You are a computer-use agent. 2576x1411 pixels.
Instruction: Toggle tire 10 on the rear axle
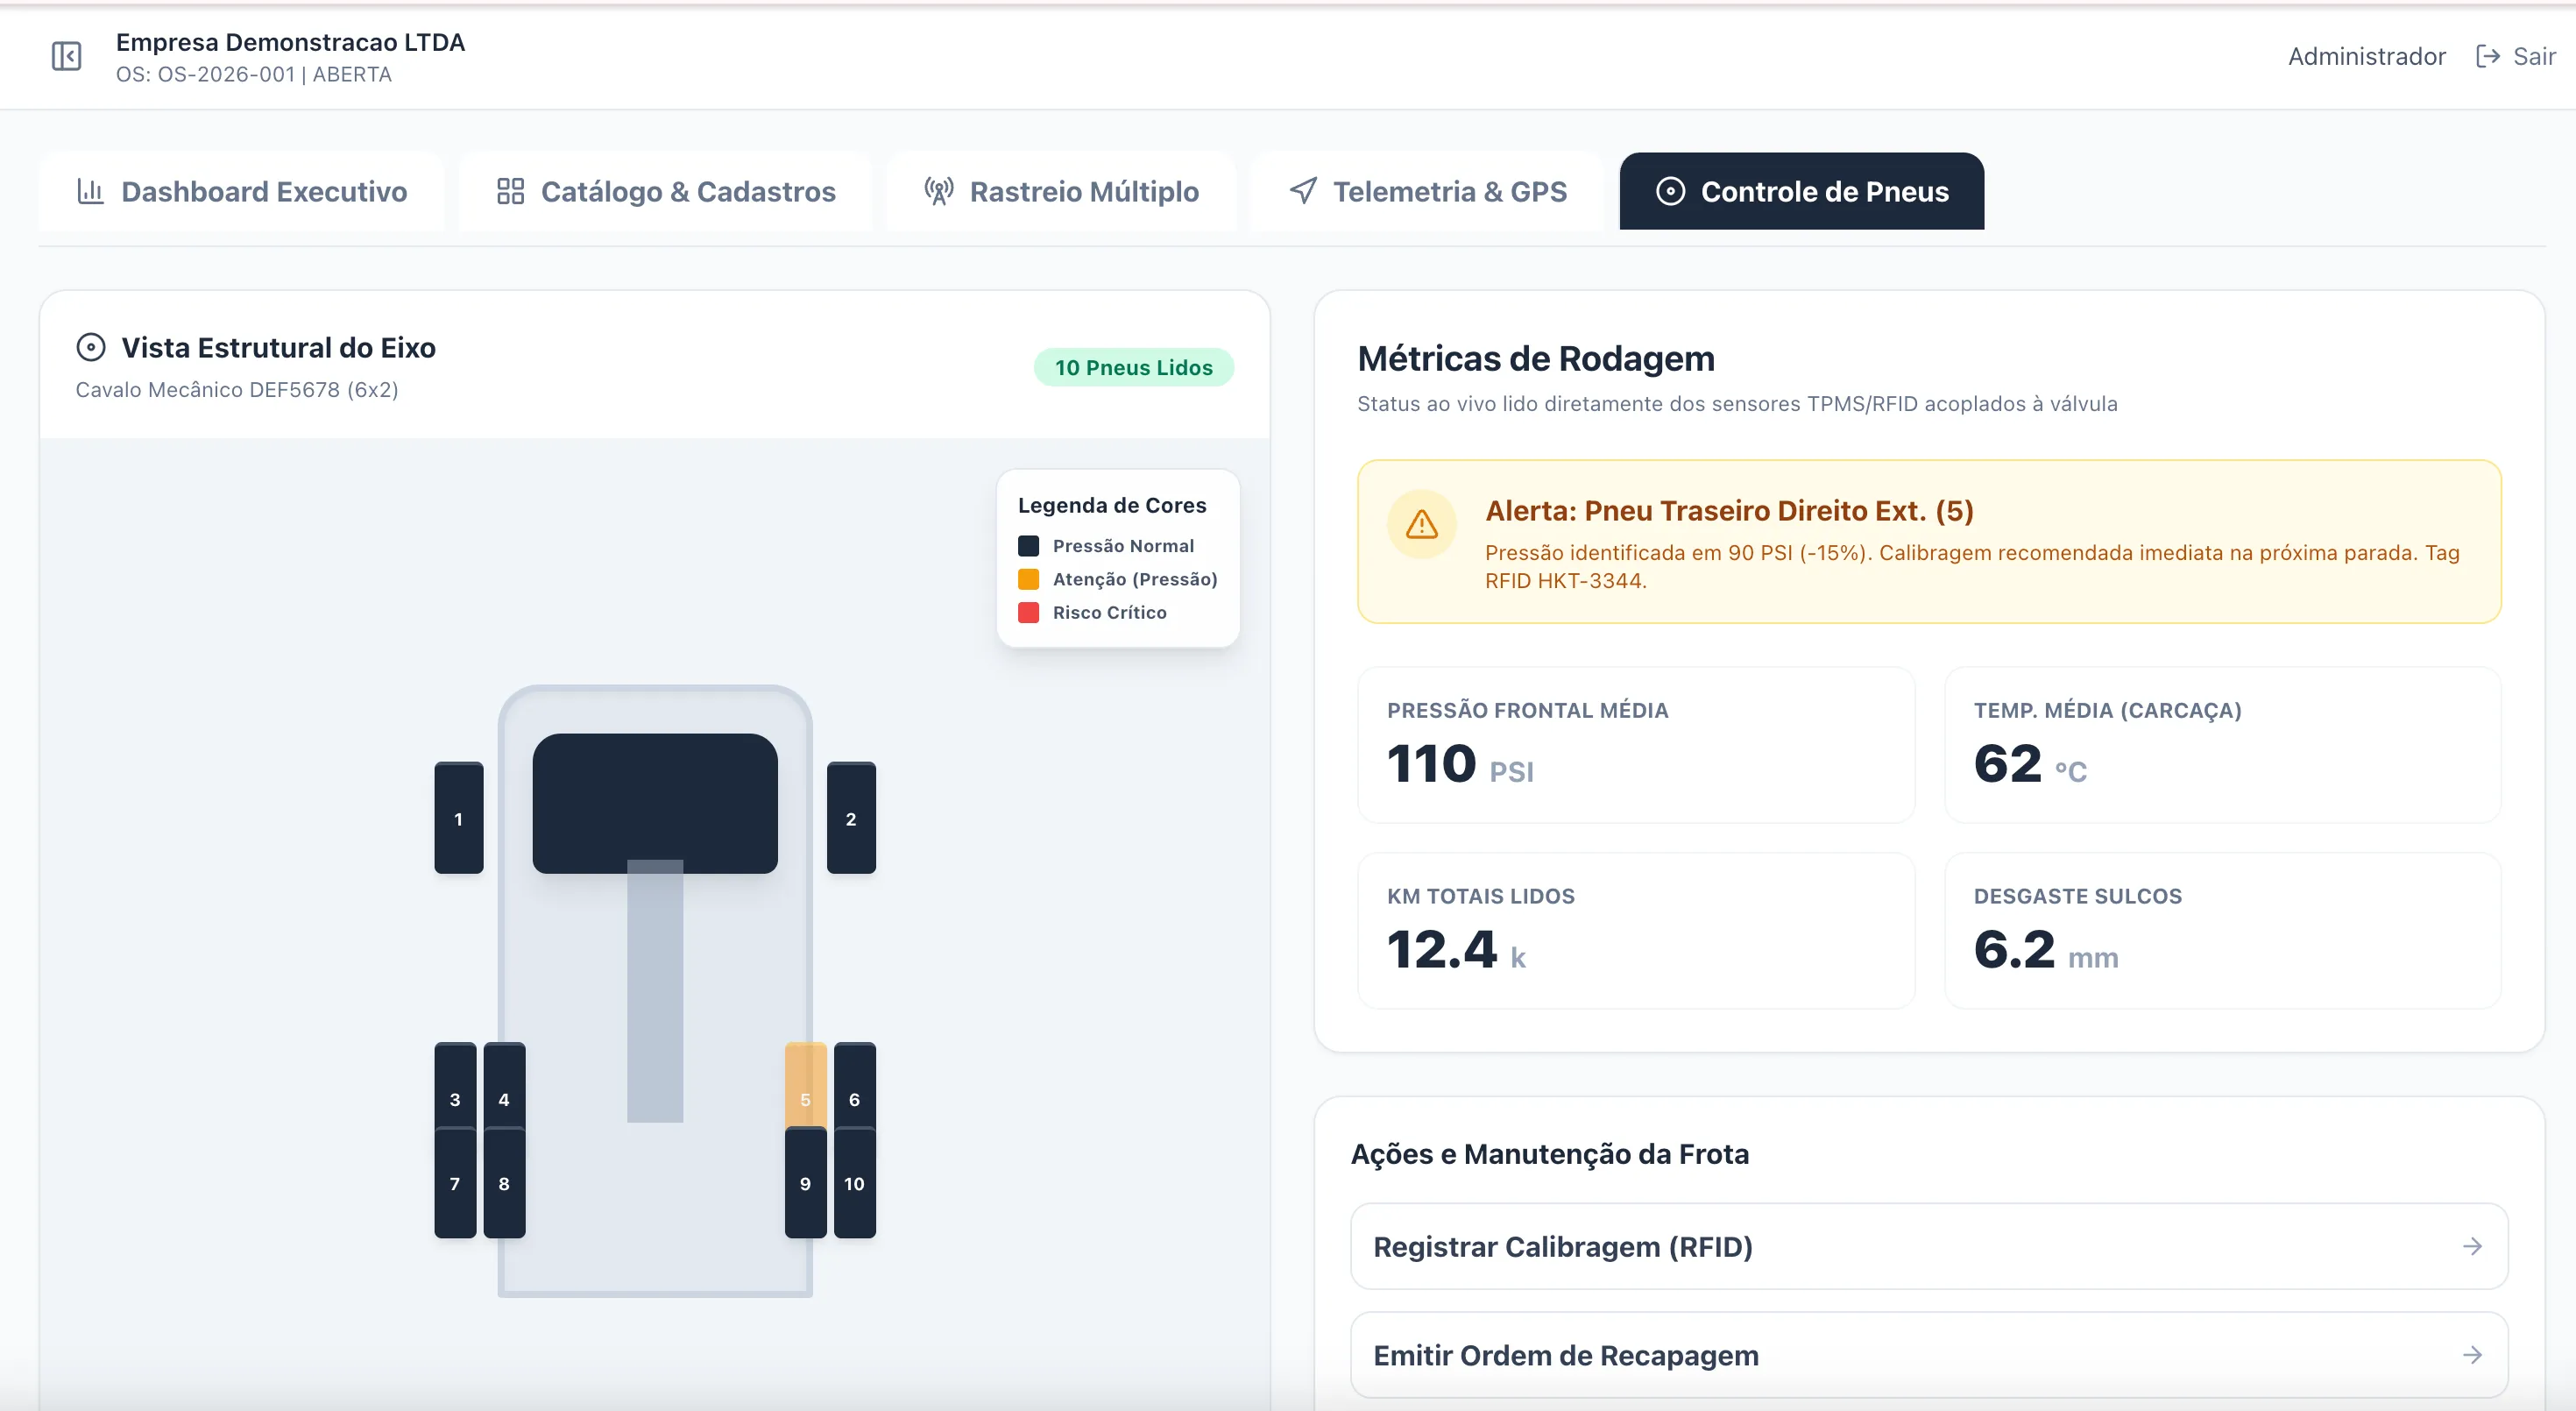(855, 1183)
